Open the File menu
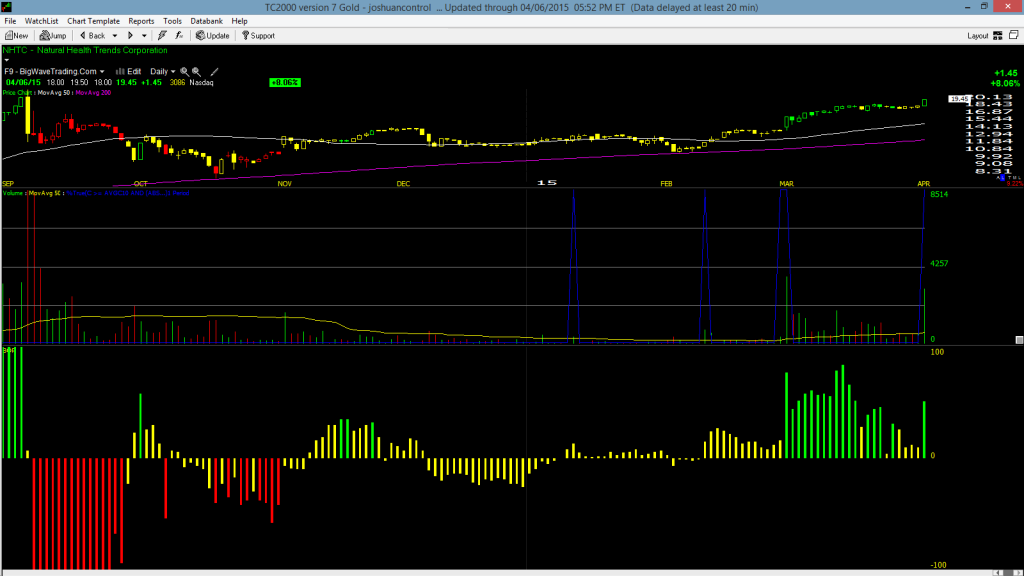This screenshot has width=1024, height=576. pos(10,21)
